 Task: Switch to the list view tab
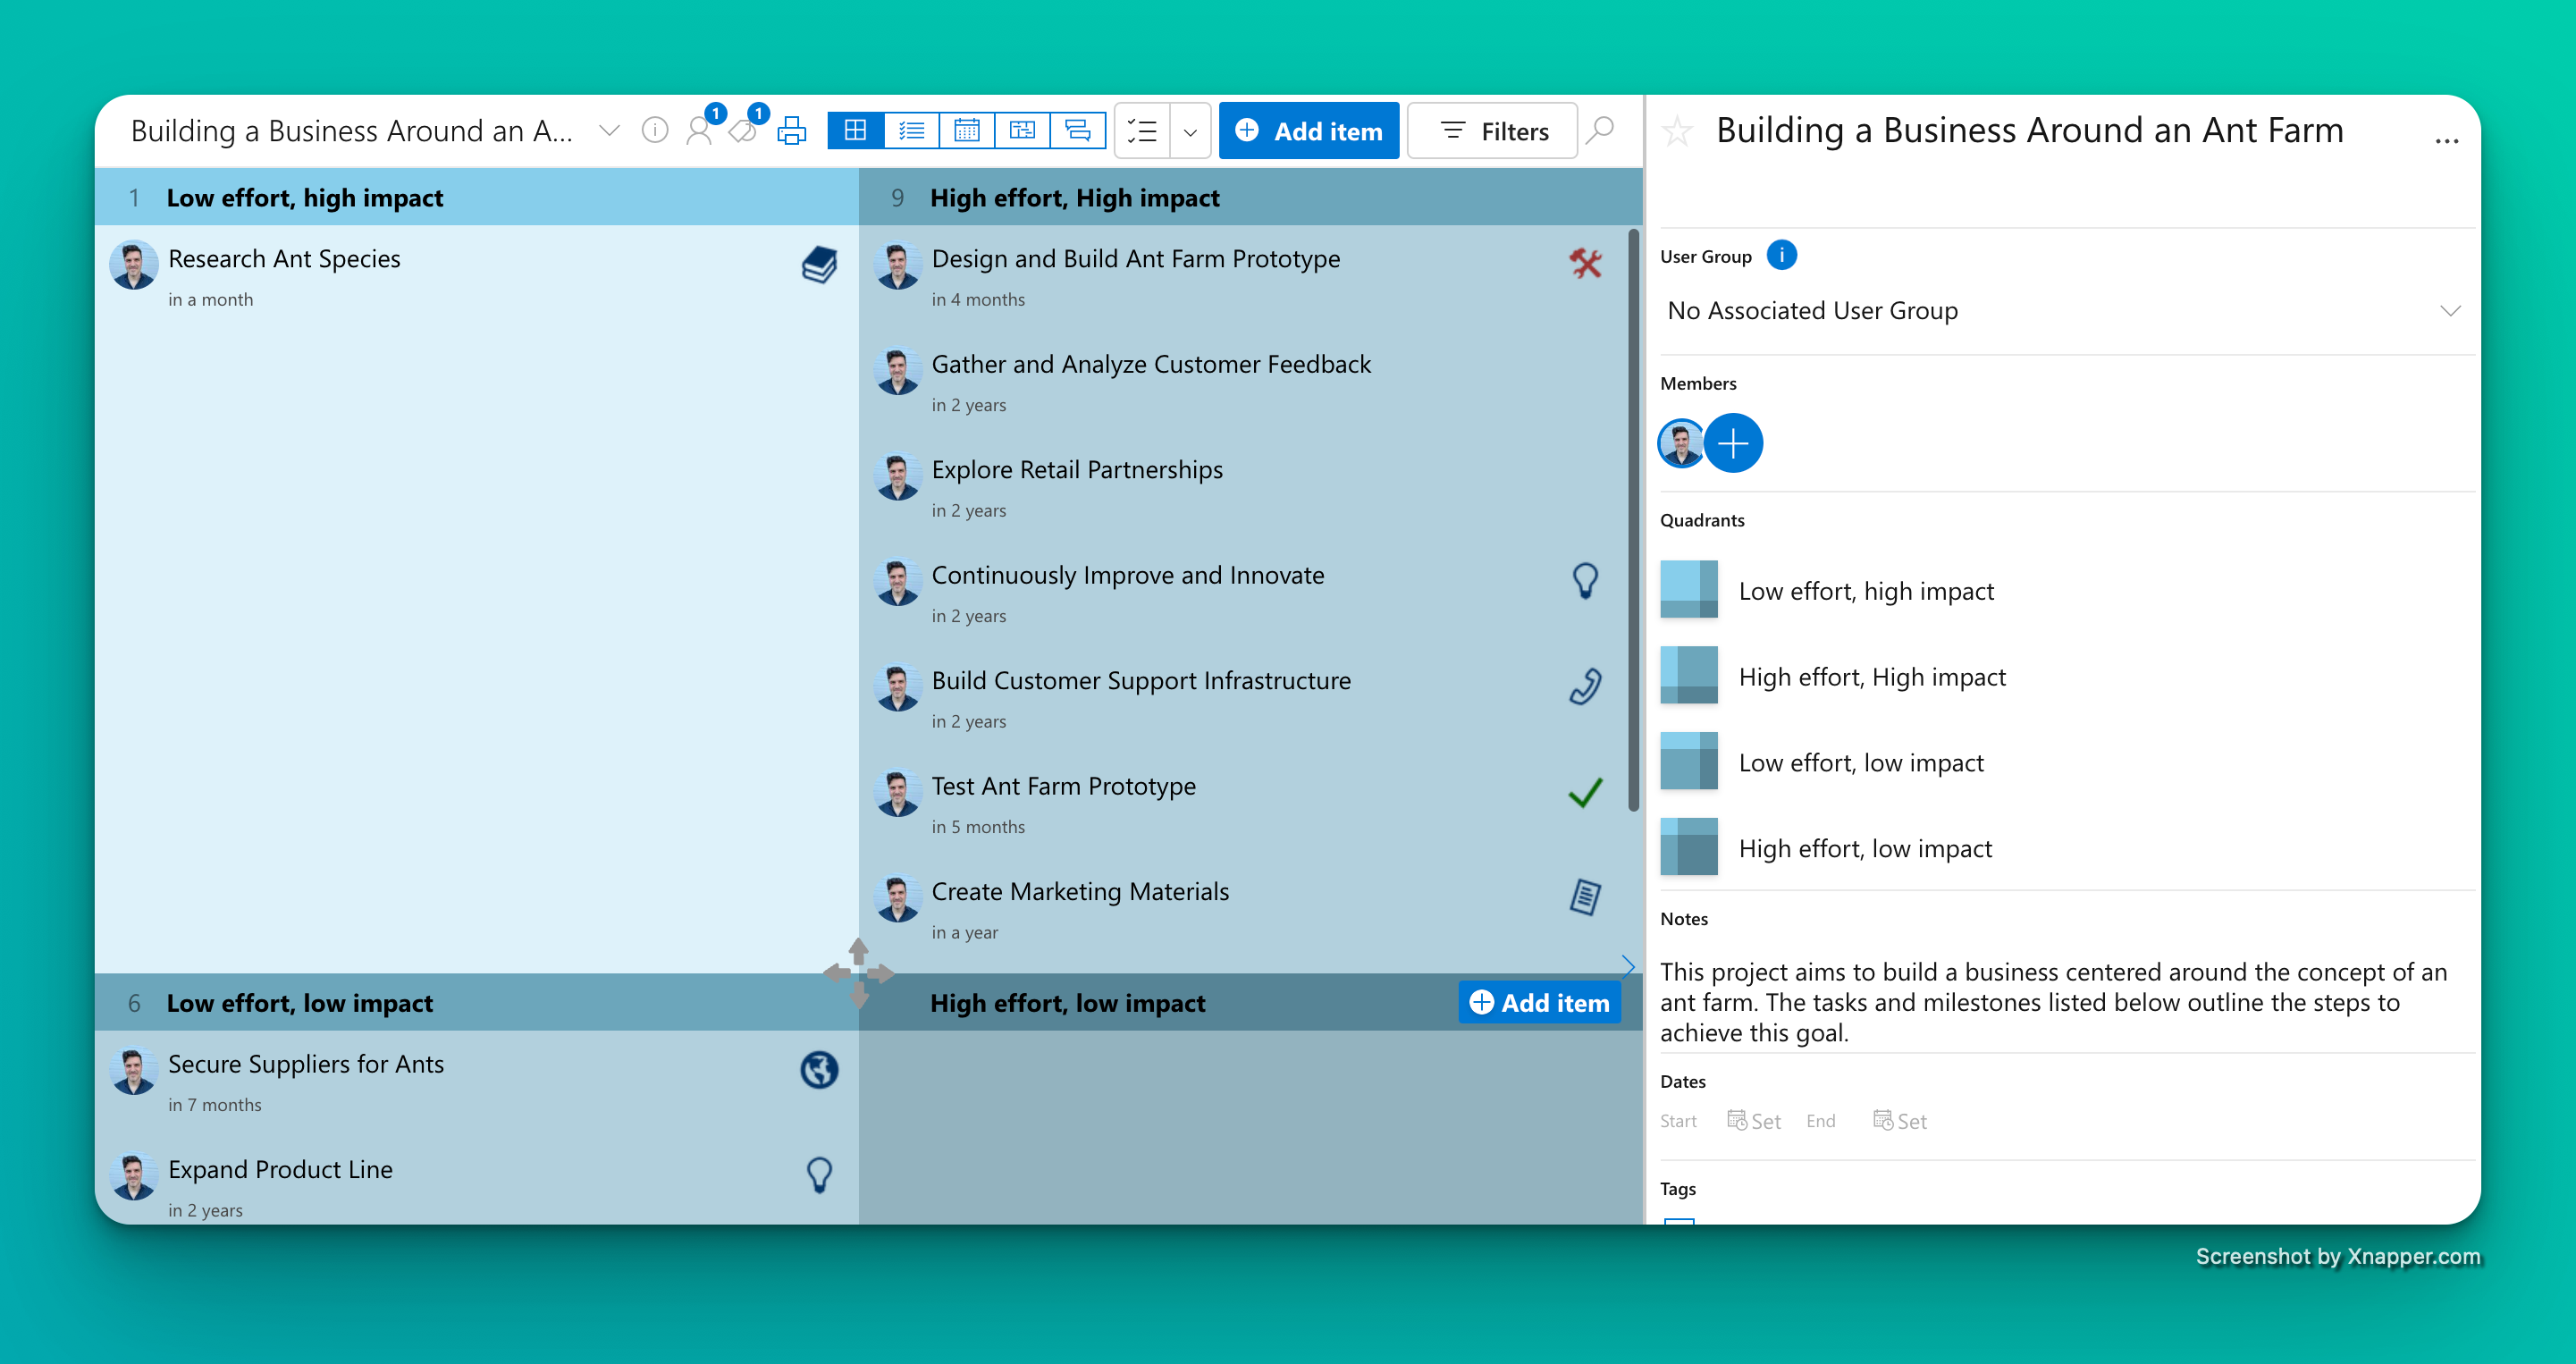pos(912,131)
